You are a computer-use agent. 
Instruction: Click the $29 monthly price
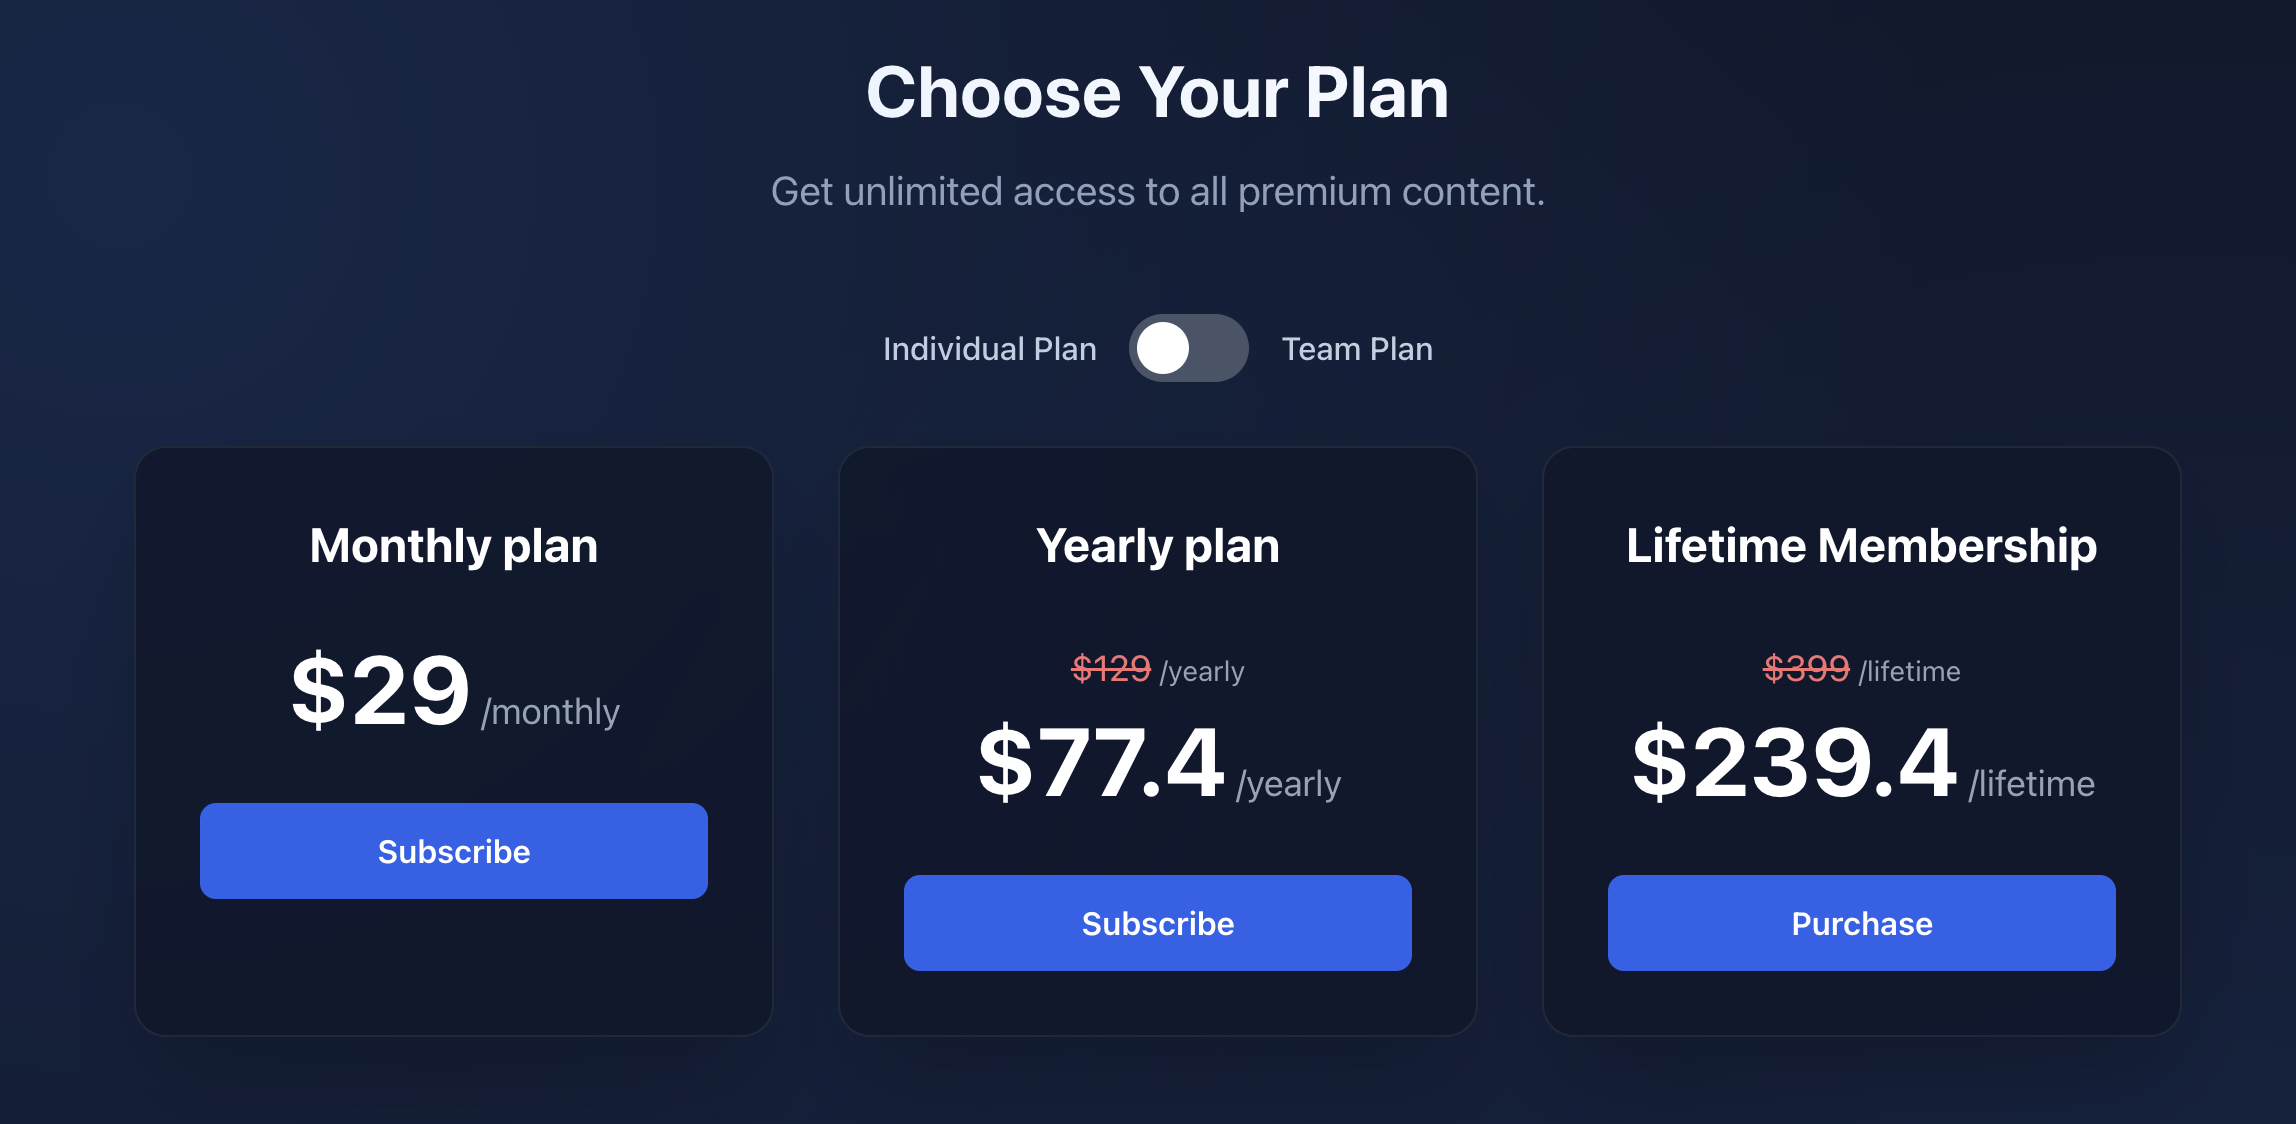pos(380,690)
